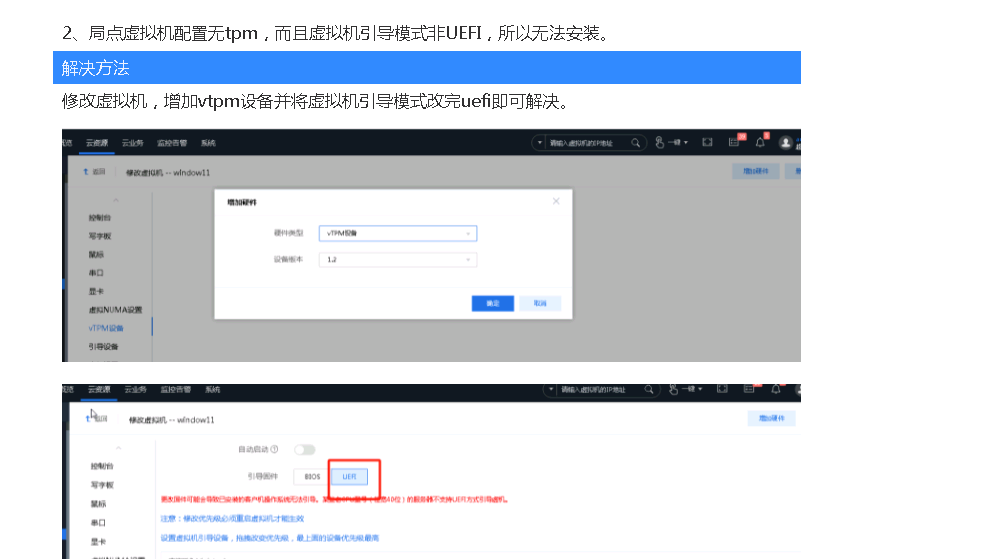Click the blue 确定 button in the dialog
Viewport: 986px width, 559px height.
(x=493, y=304)
